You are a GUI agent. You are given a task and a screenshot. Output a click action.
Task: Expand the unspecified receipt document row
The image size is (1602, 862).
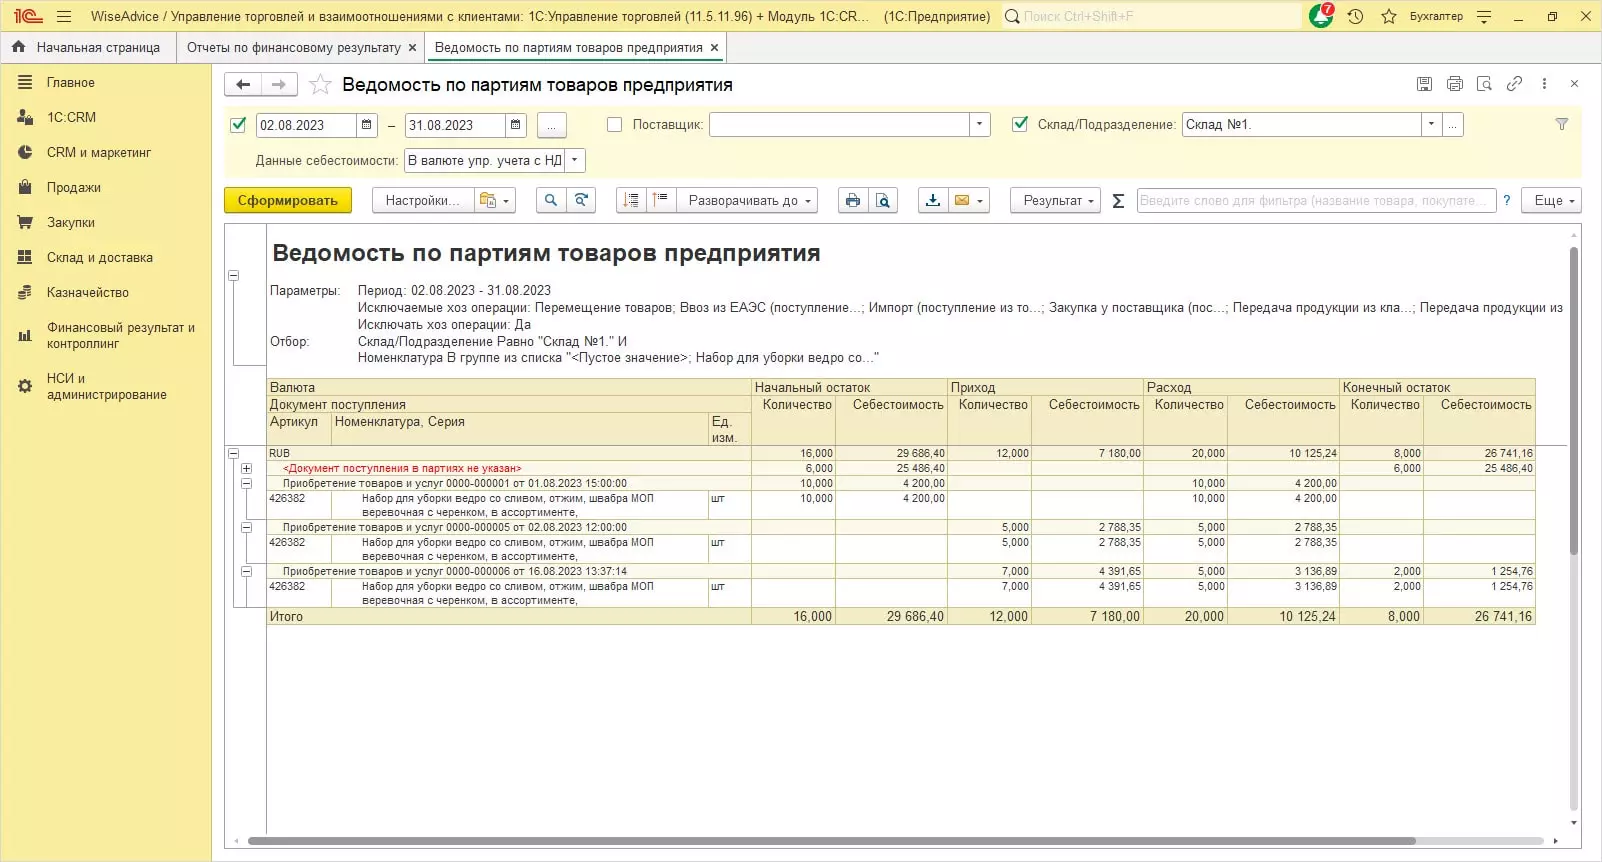246,468
